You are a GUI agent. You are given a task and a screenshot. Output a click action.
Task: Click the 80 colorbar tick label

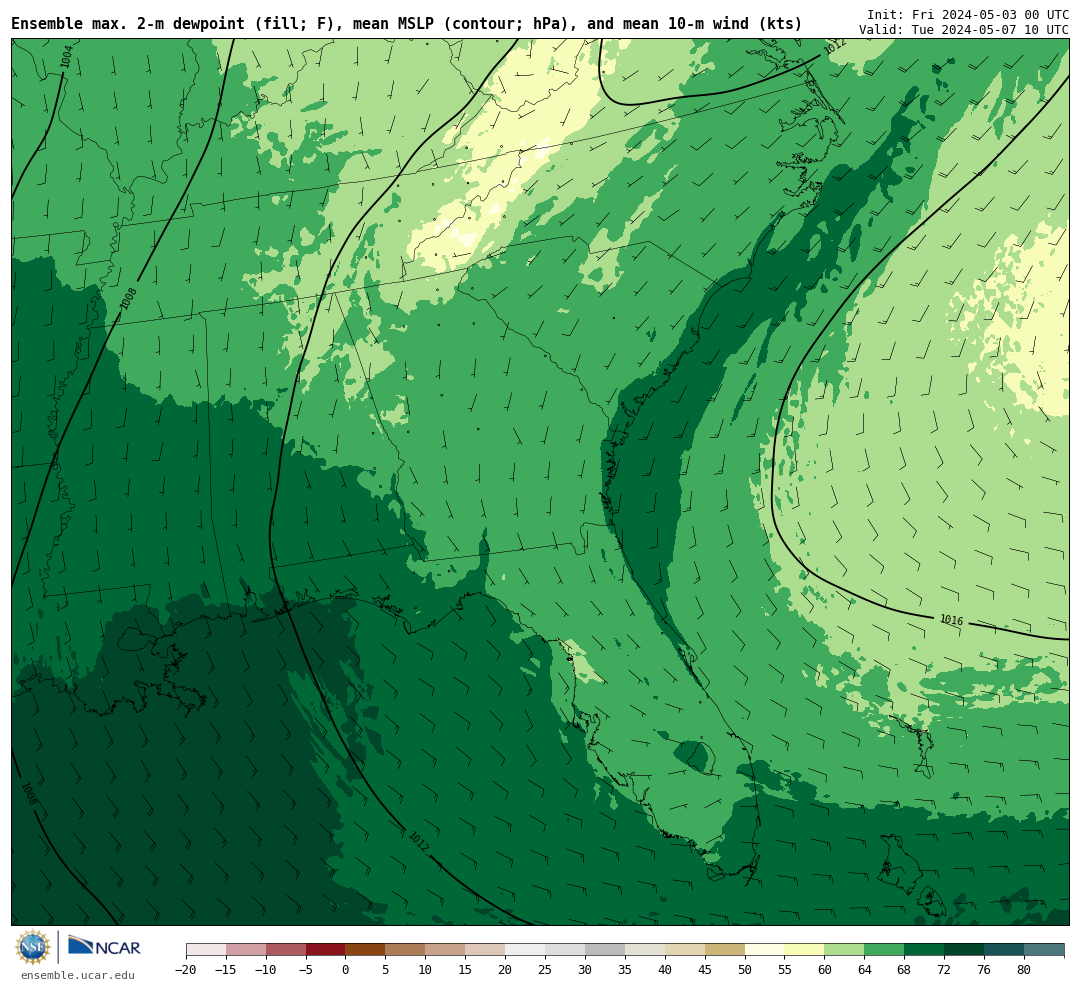point(1025,970)
